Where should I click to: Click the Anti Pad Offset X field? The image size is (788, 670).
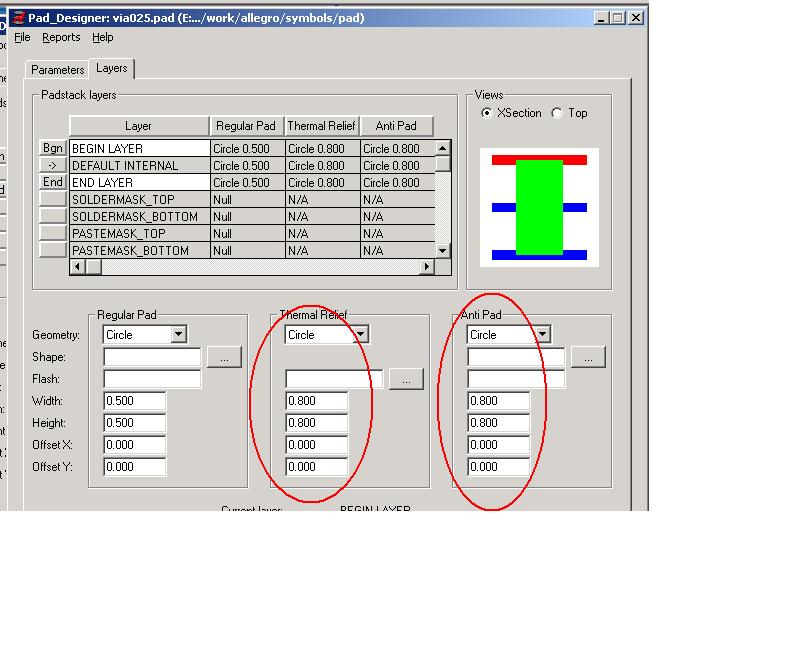point(499,445)
